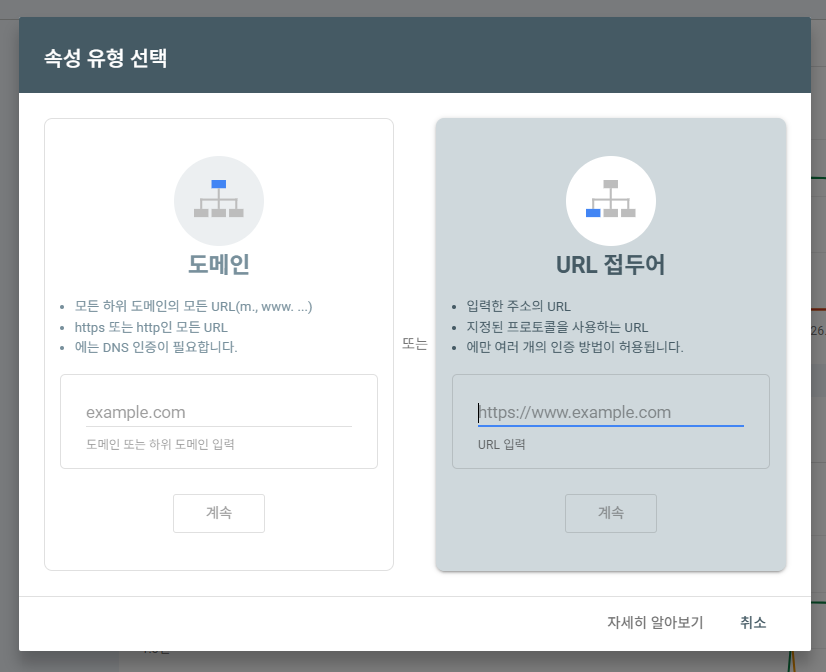Click 'https 또는 http인 모든 URL' bullet
The height and width of the screenshot is (672, 826).
click(x=151, y=327)
